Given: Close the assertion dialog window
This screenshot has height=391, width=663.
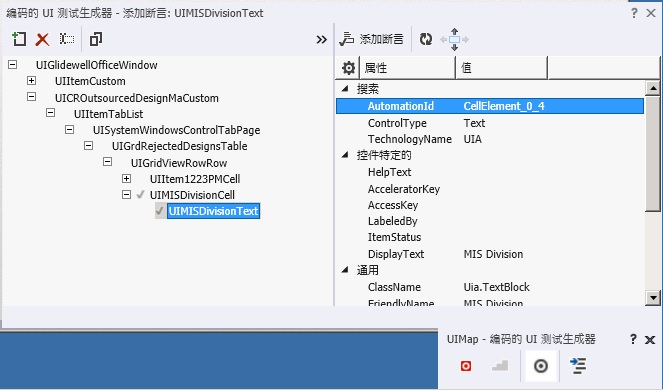Looking at the screenshot, I should coord(651,13).
